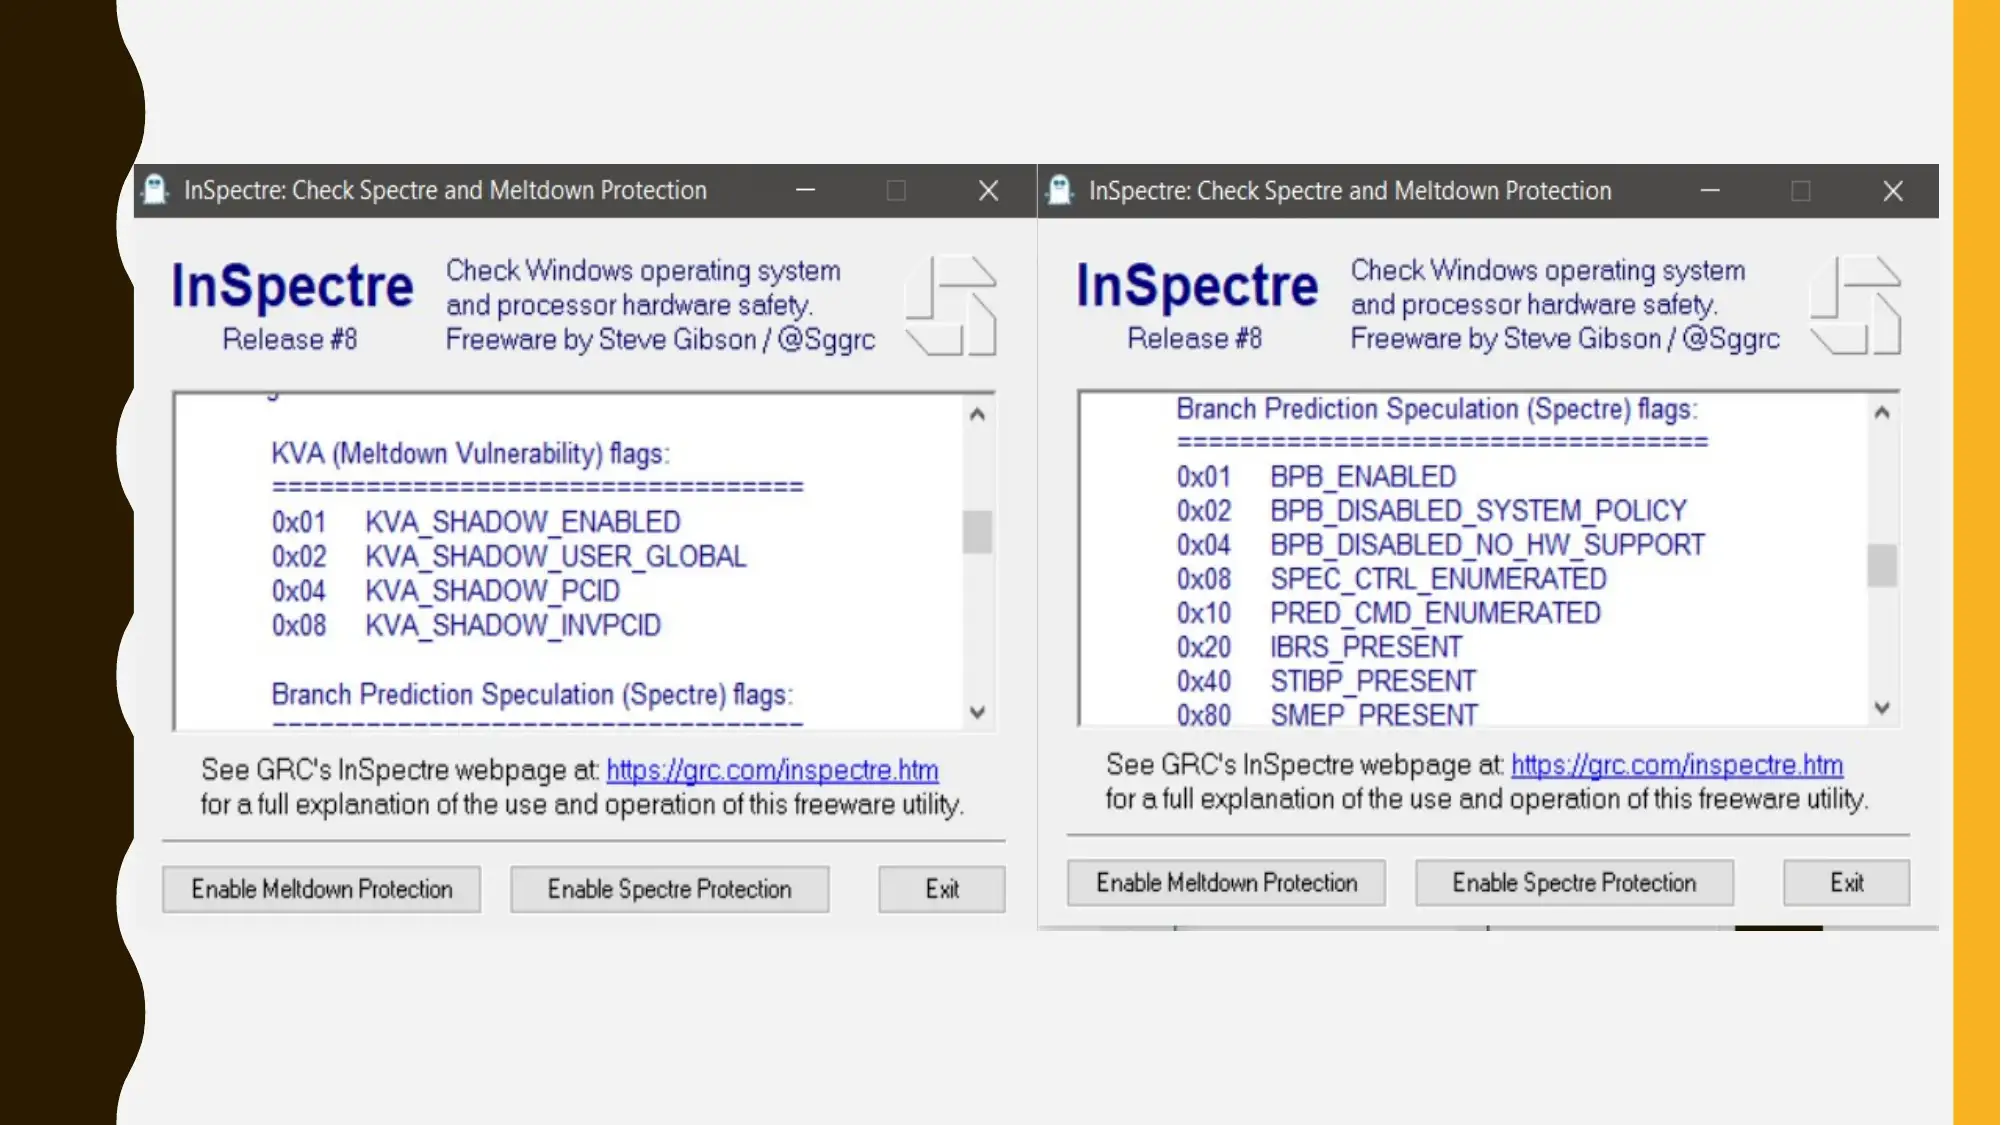Click SMEP_PRESENT flag line
Image resolution: width=2001 pixels, height=1125 pixels.
pos(1327,715)
